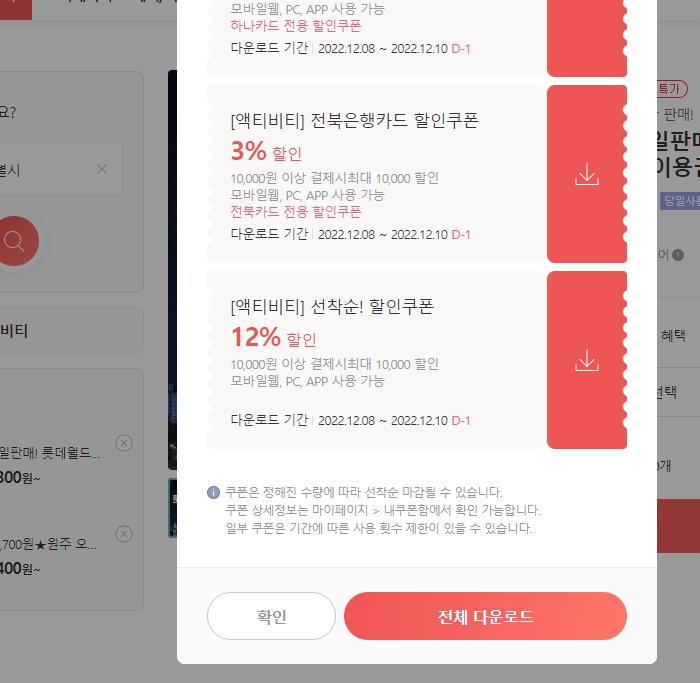
Task: Click the info icon beside coupon notice
Action: point(213,492)
